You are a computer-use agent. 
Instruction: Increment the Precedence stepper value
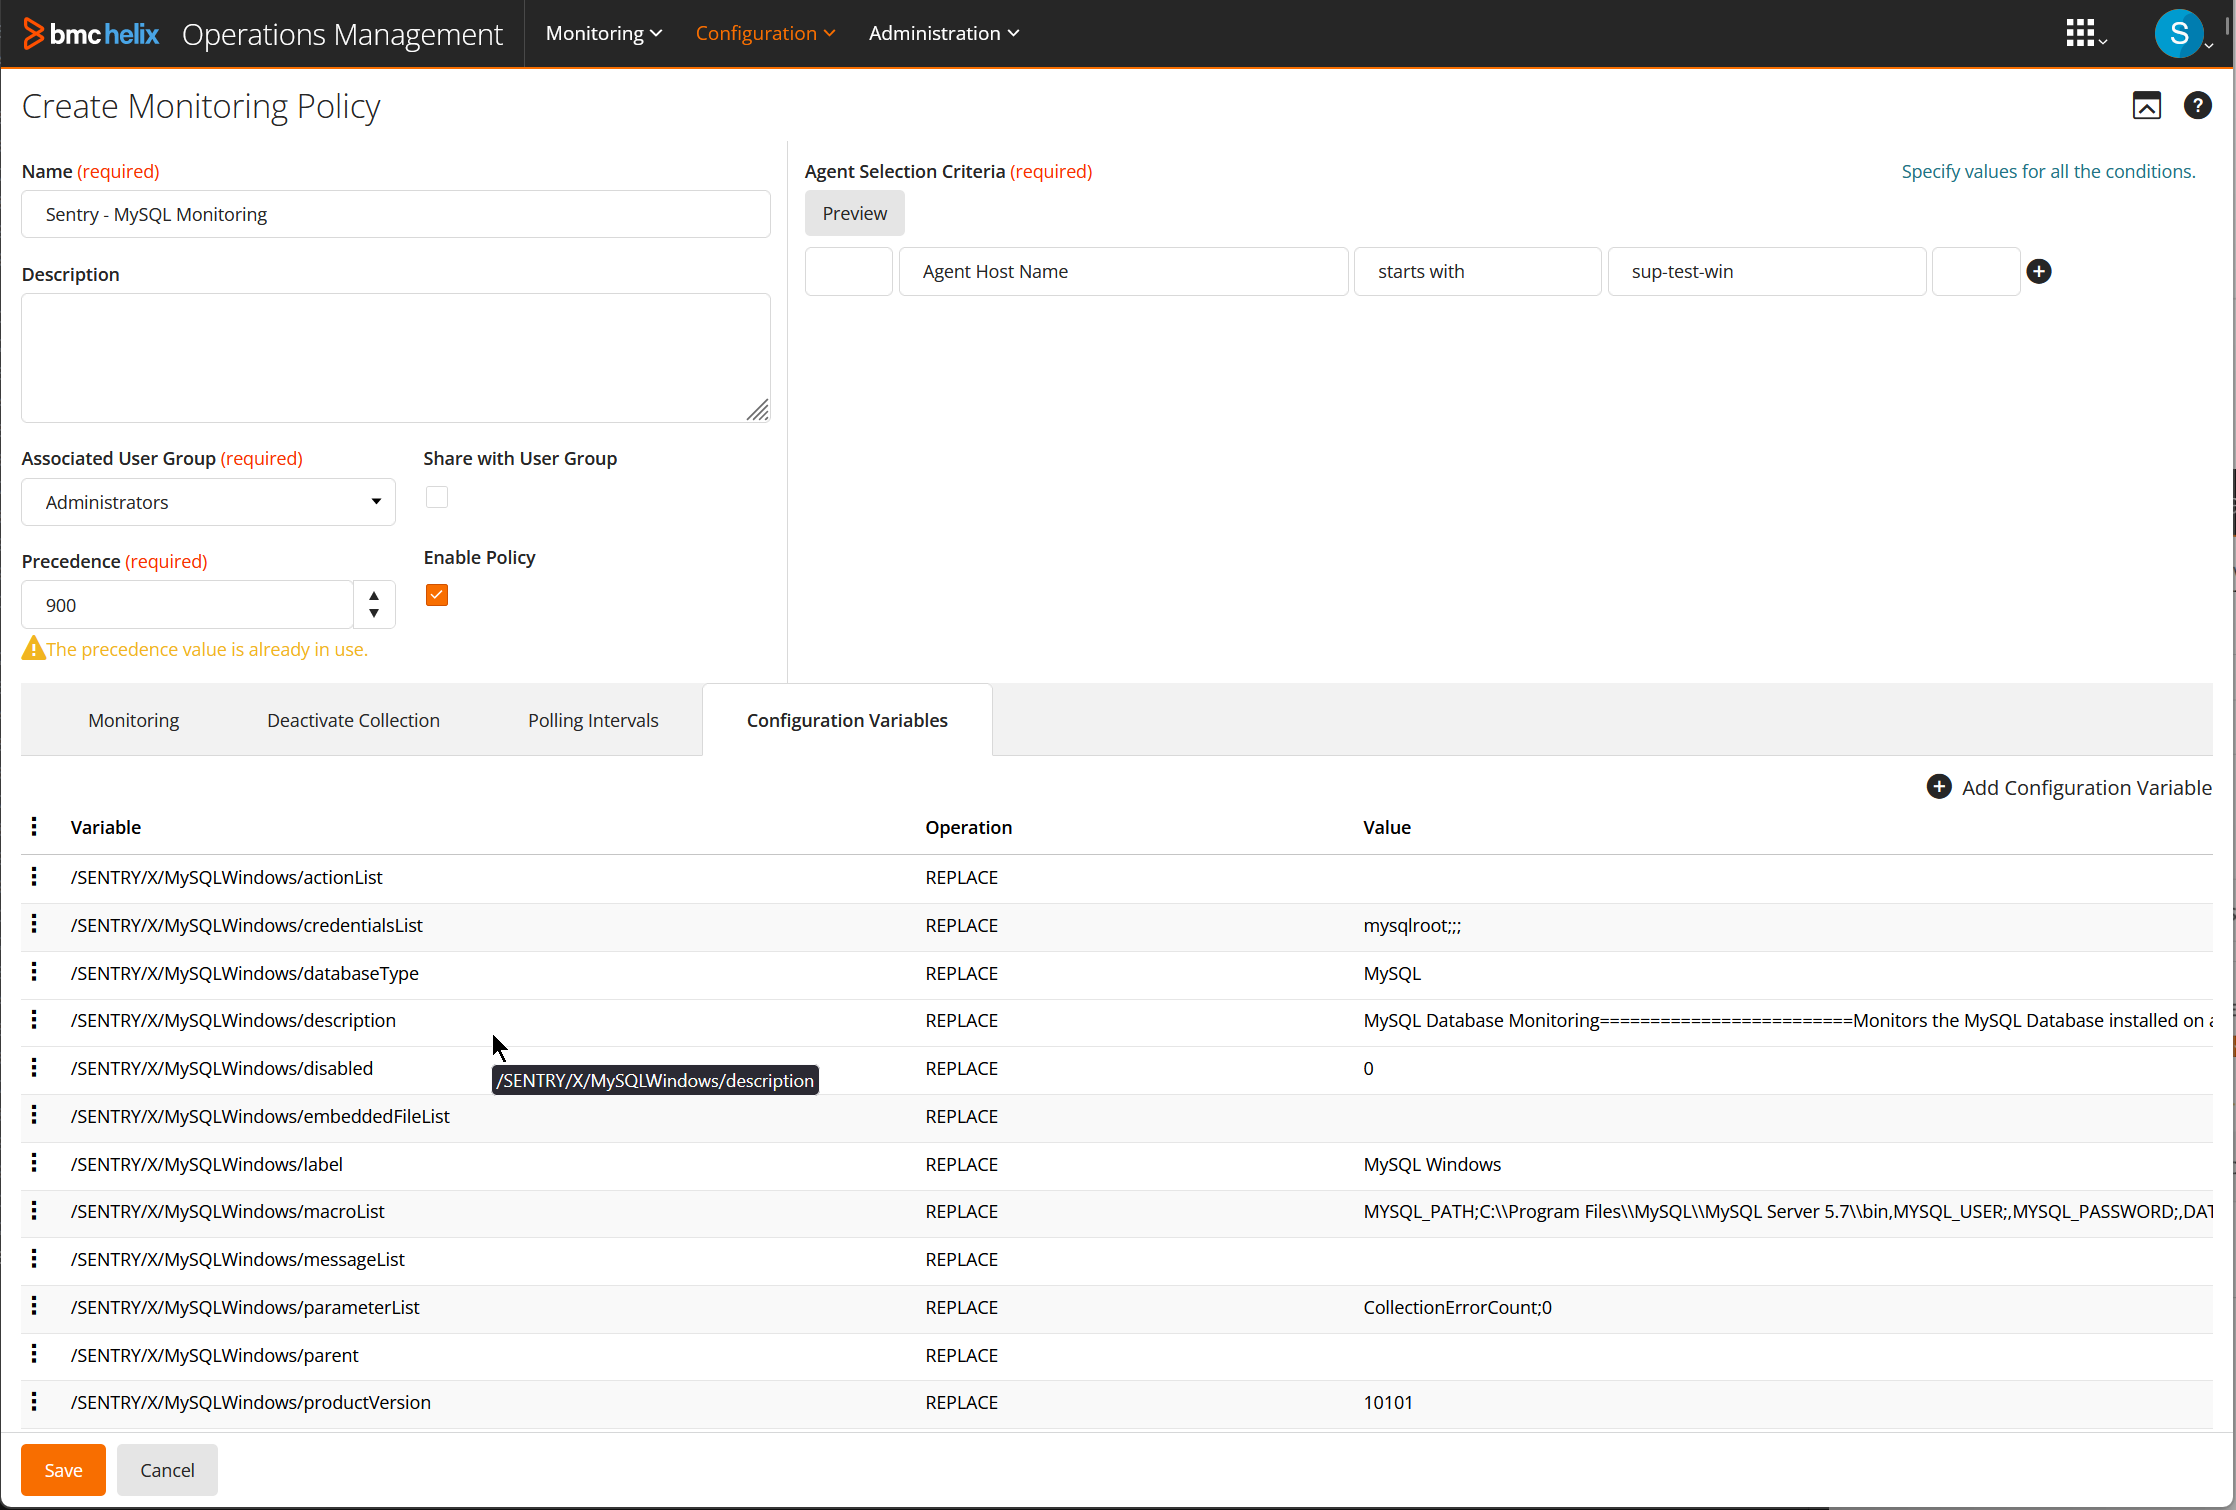[x=372, y=595]
